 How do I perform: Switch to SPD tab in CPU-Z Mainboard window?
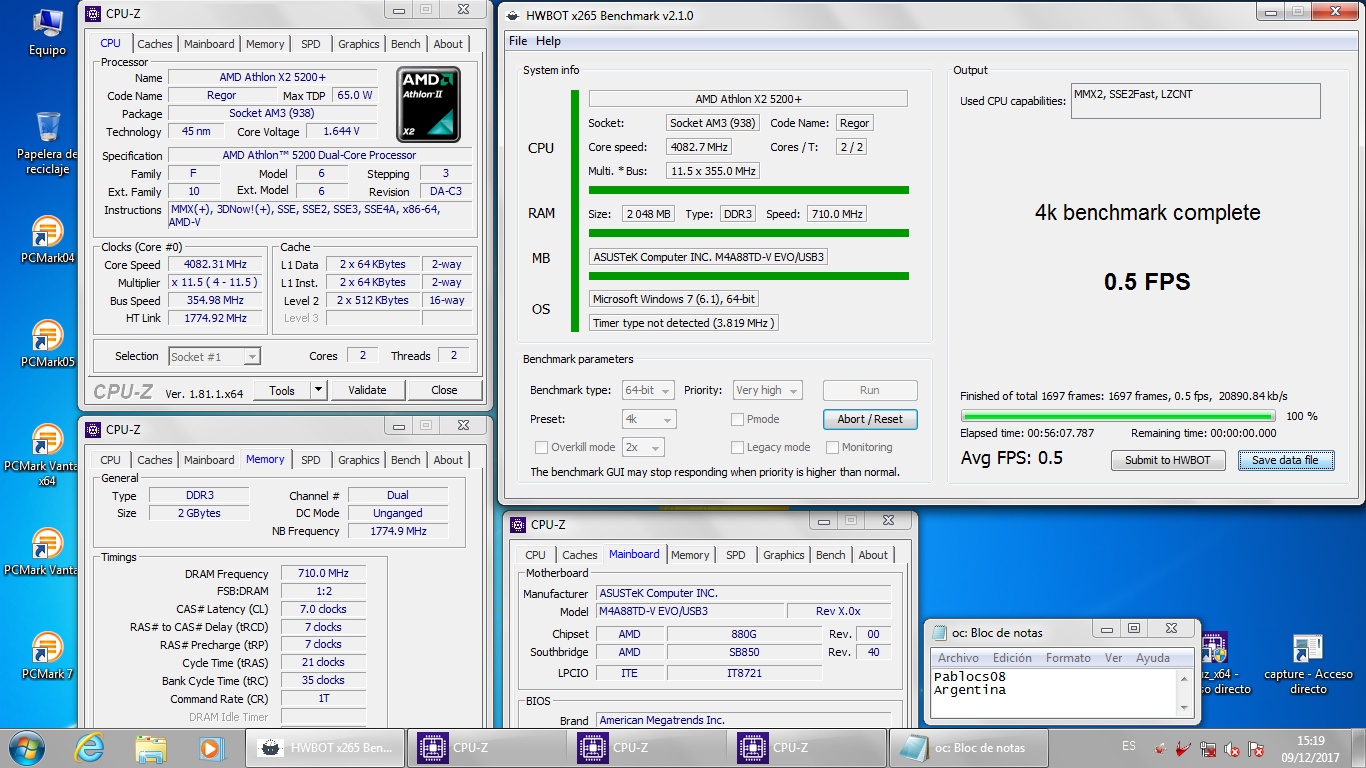(x=736, y=555)
